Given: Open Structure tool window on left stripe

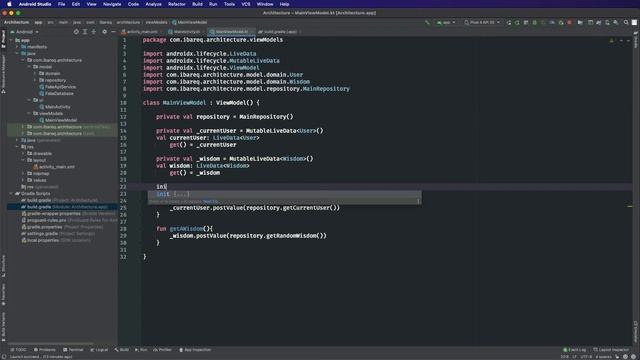Looking at the screenshot, I should [x=3, y=266].
